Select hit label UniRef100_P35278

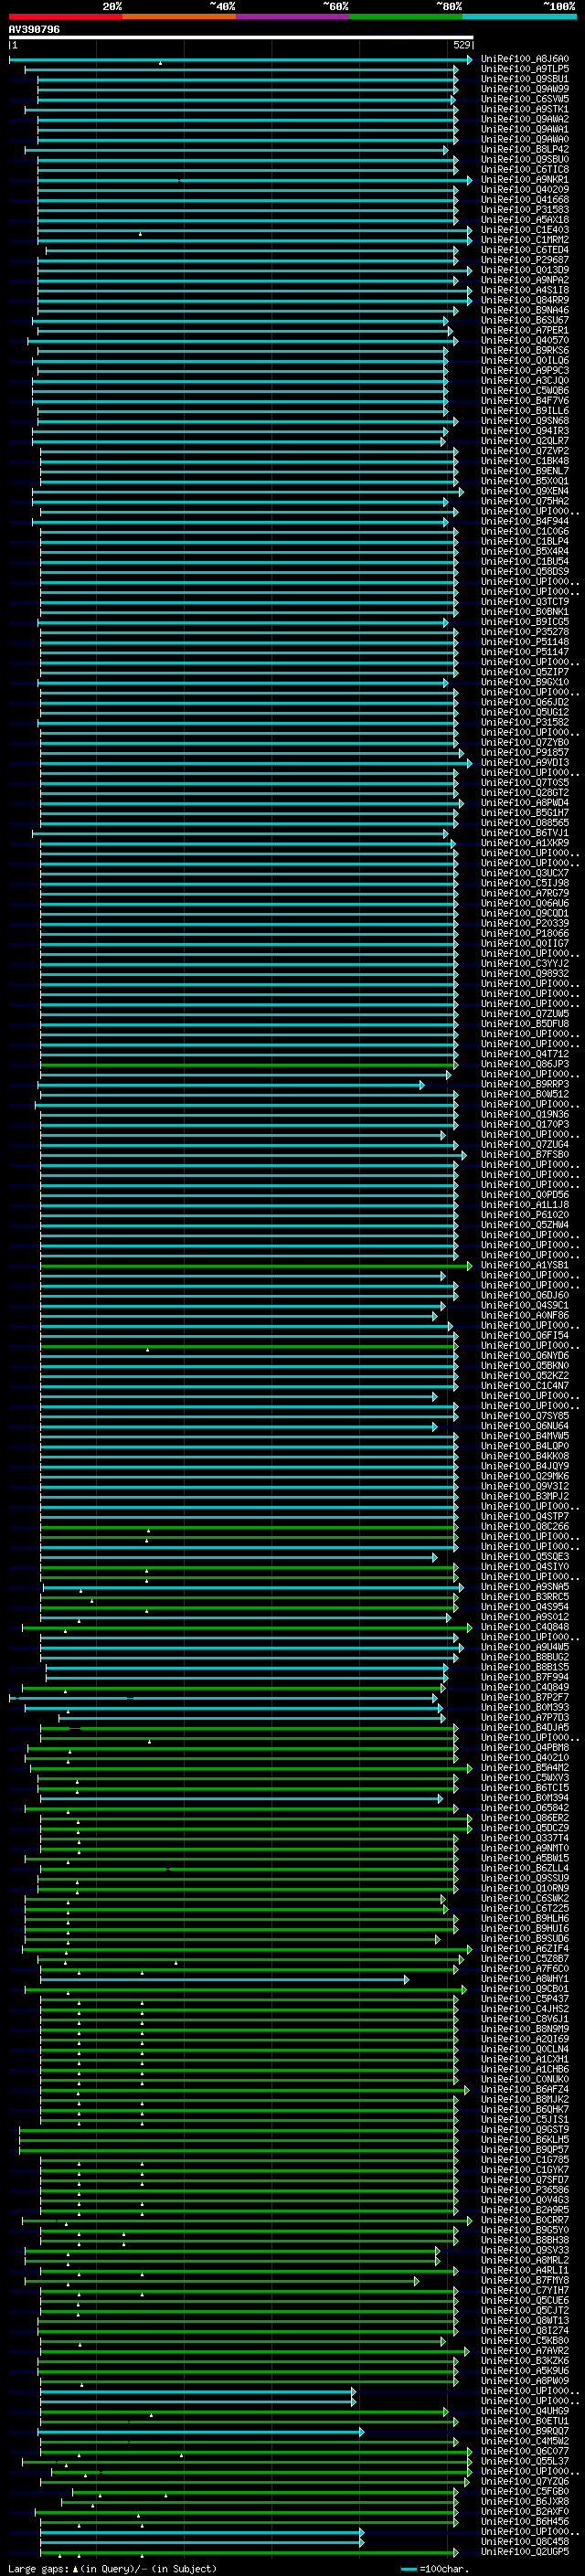pos(525,632)
